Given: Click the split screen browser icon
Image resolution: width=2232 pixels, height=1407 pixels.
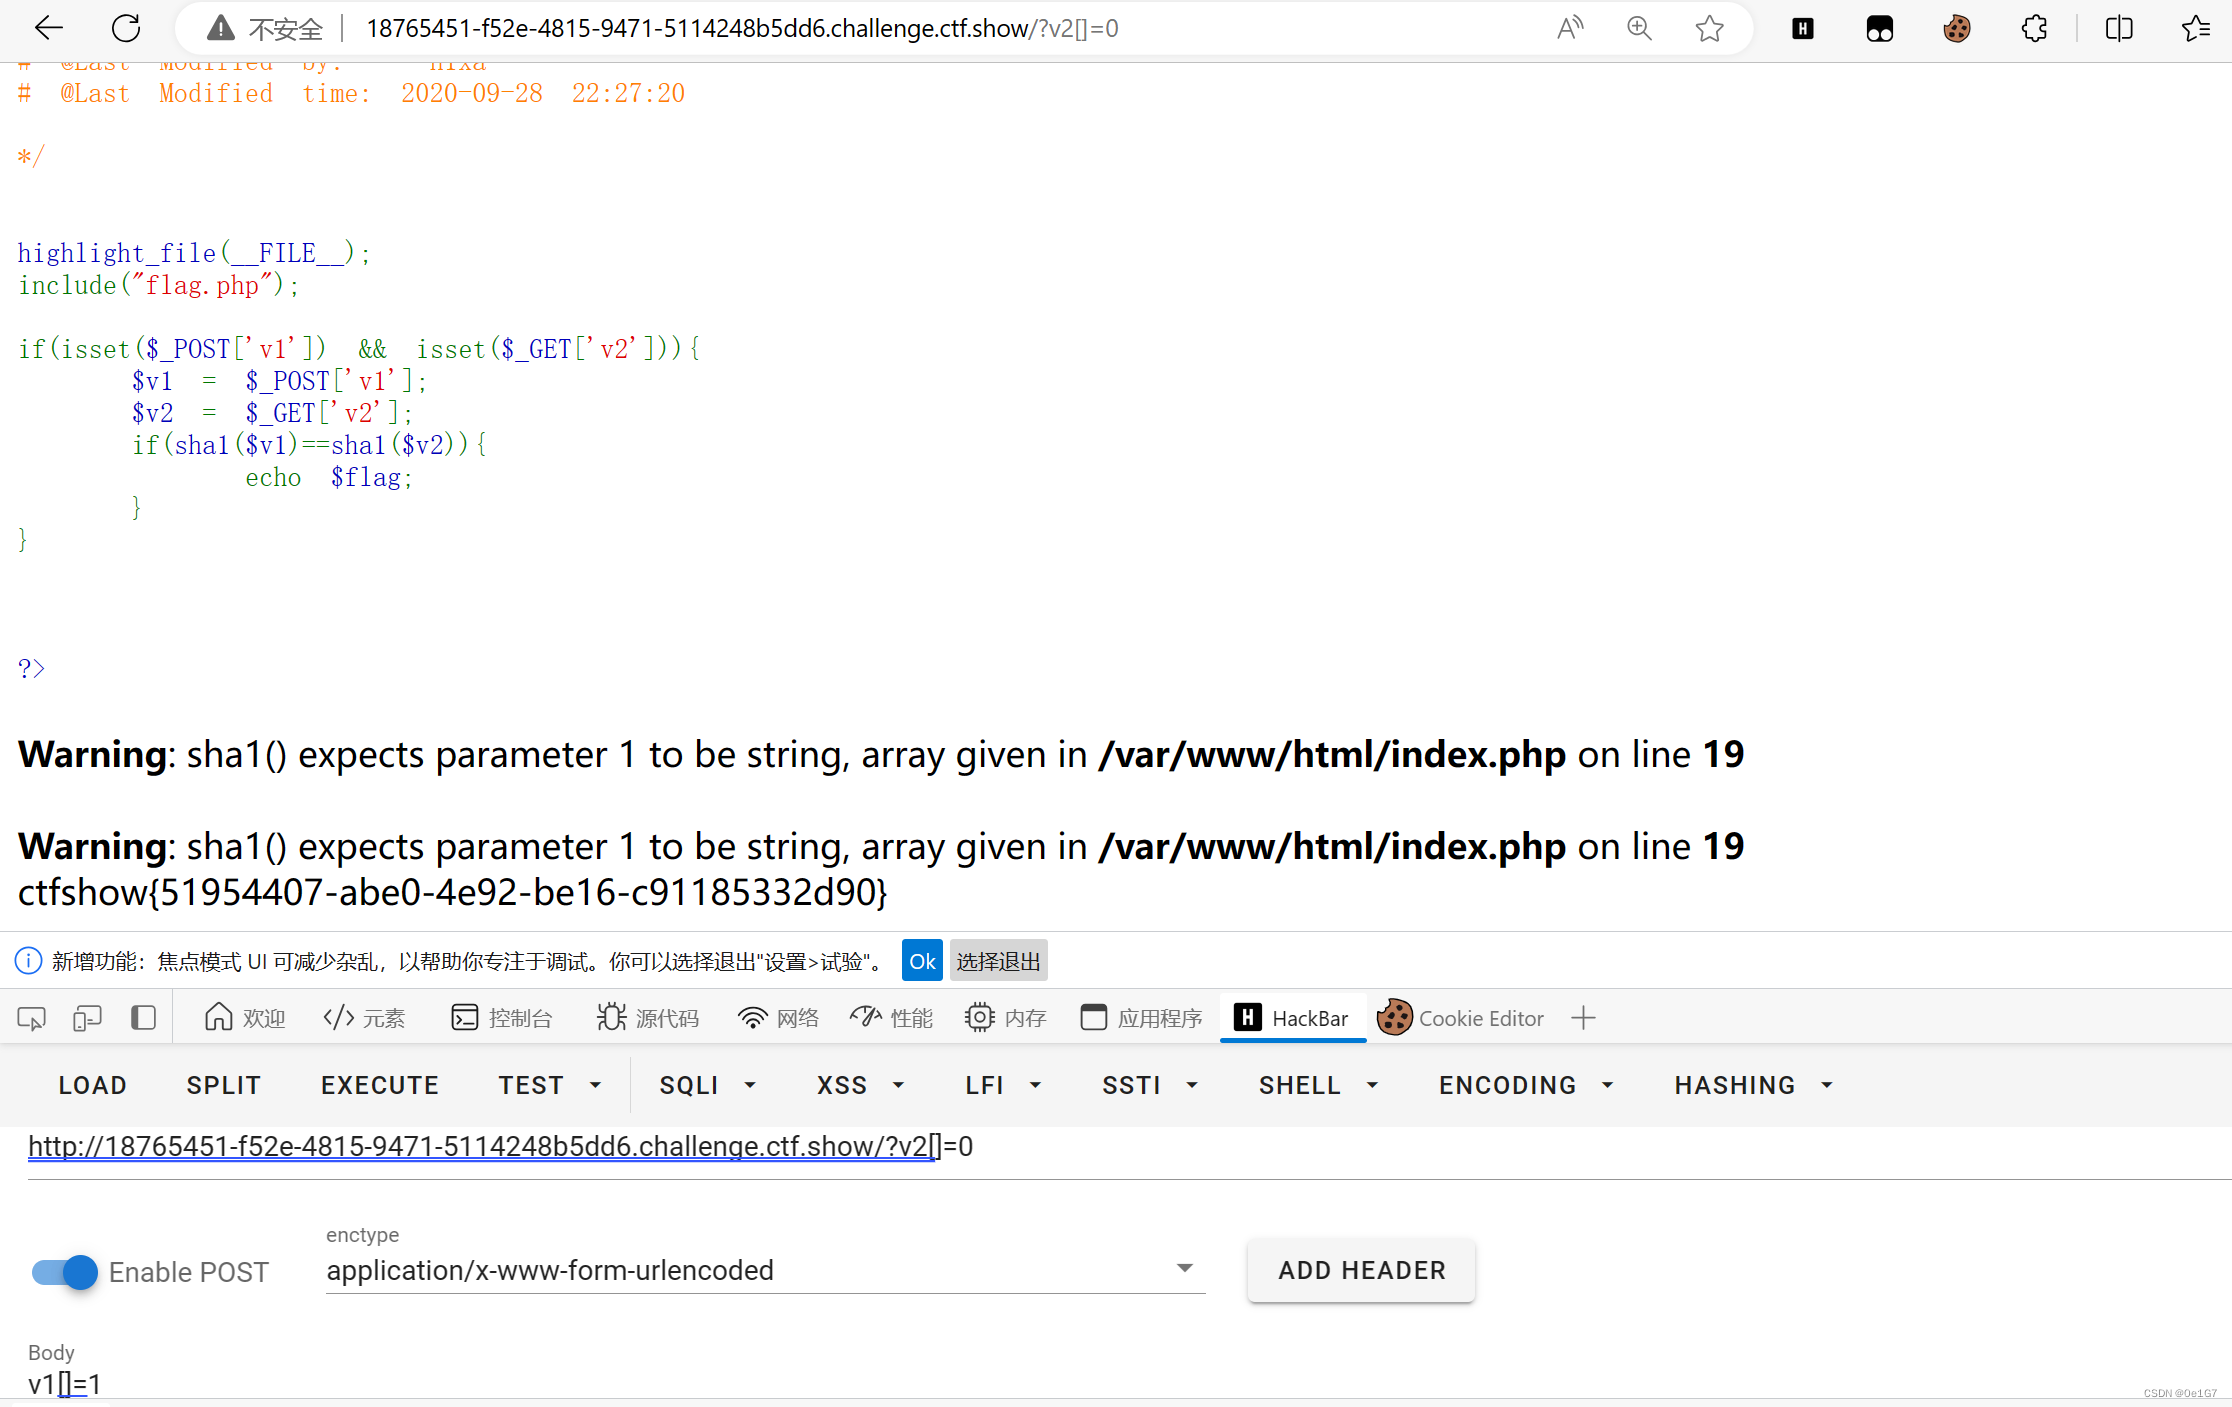Looking at the screenshot, I should tap(2118, 28).
